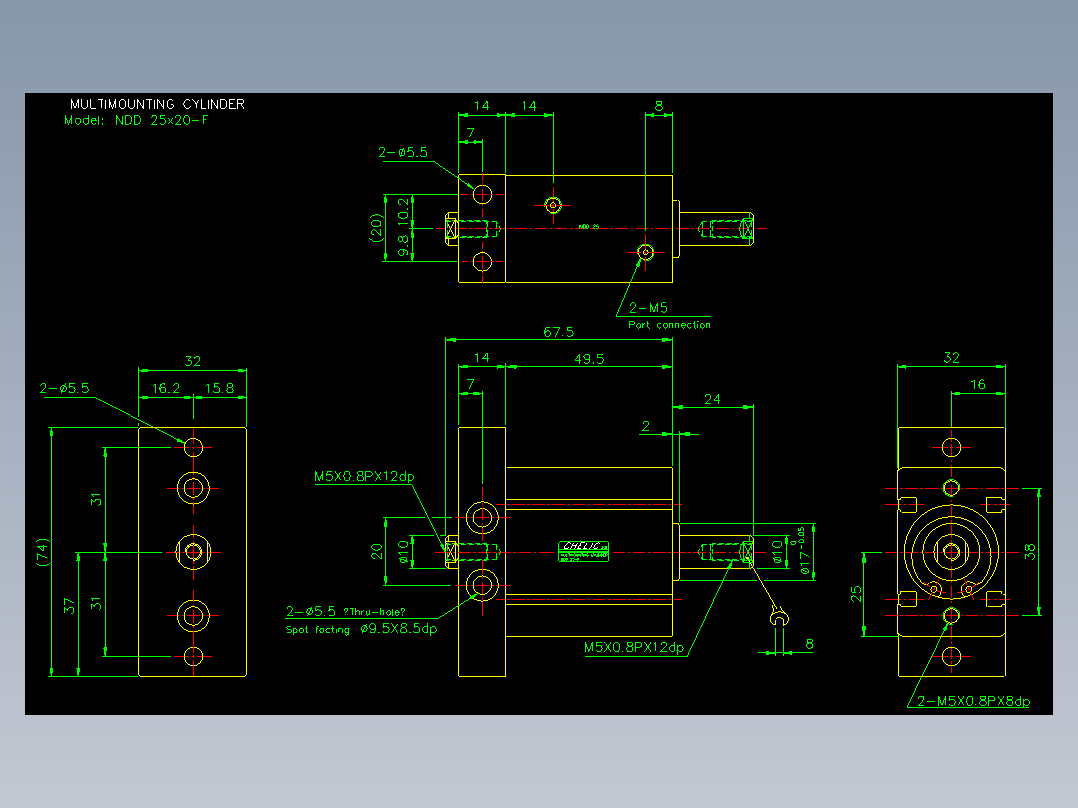Image resolution: width=1078 pixels, height=808 pixels.
Task: Click the MULTIMOUNTING CYLINDER title text
Action: (x=157, y=104)
